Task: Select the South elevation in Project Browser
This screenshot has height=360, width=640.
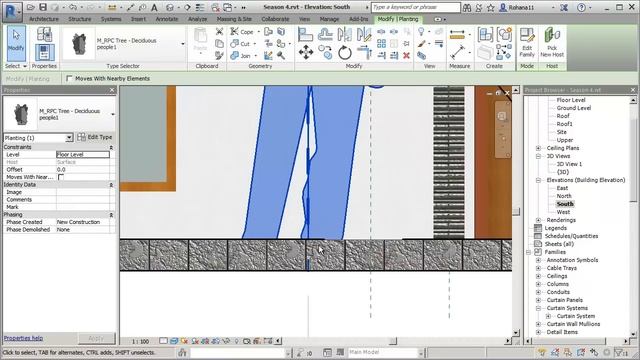Action: click(x=565, y=204)
